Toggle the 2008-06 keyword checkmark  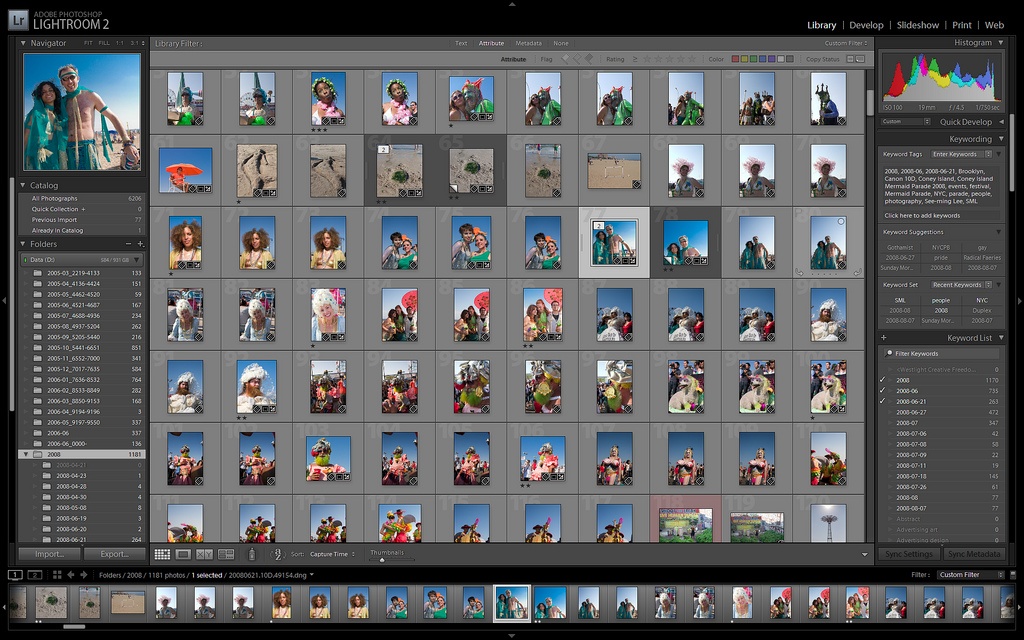point(882,391)
